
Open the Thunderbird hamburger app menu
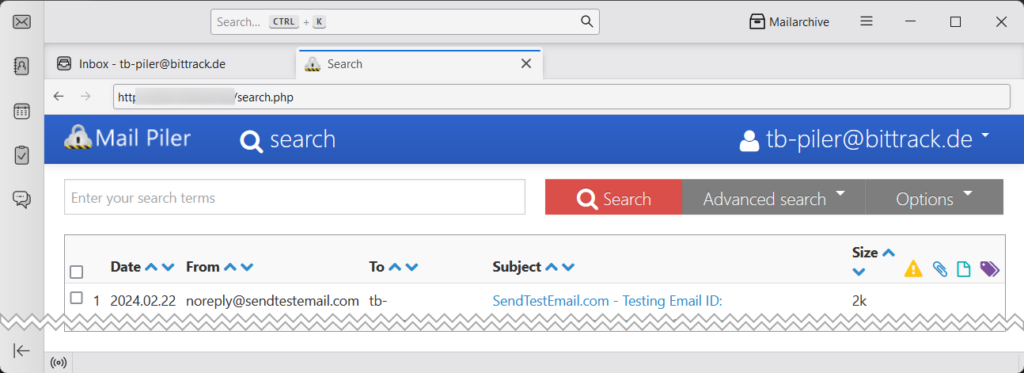click(867, 22)
